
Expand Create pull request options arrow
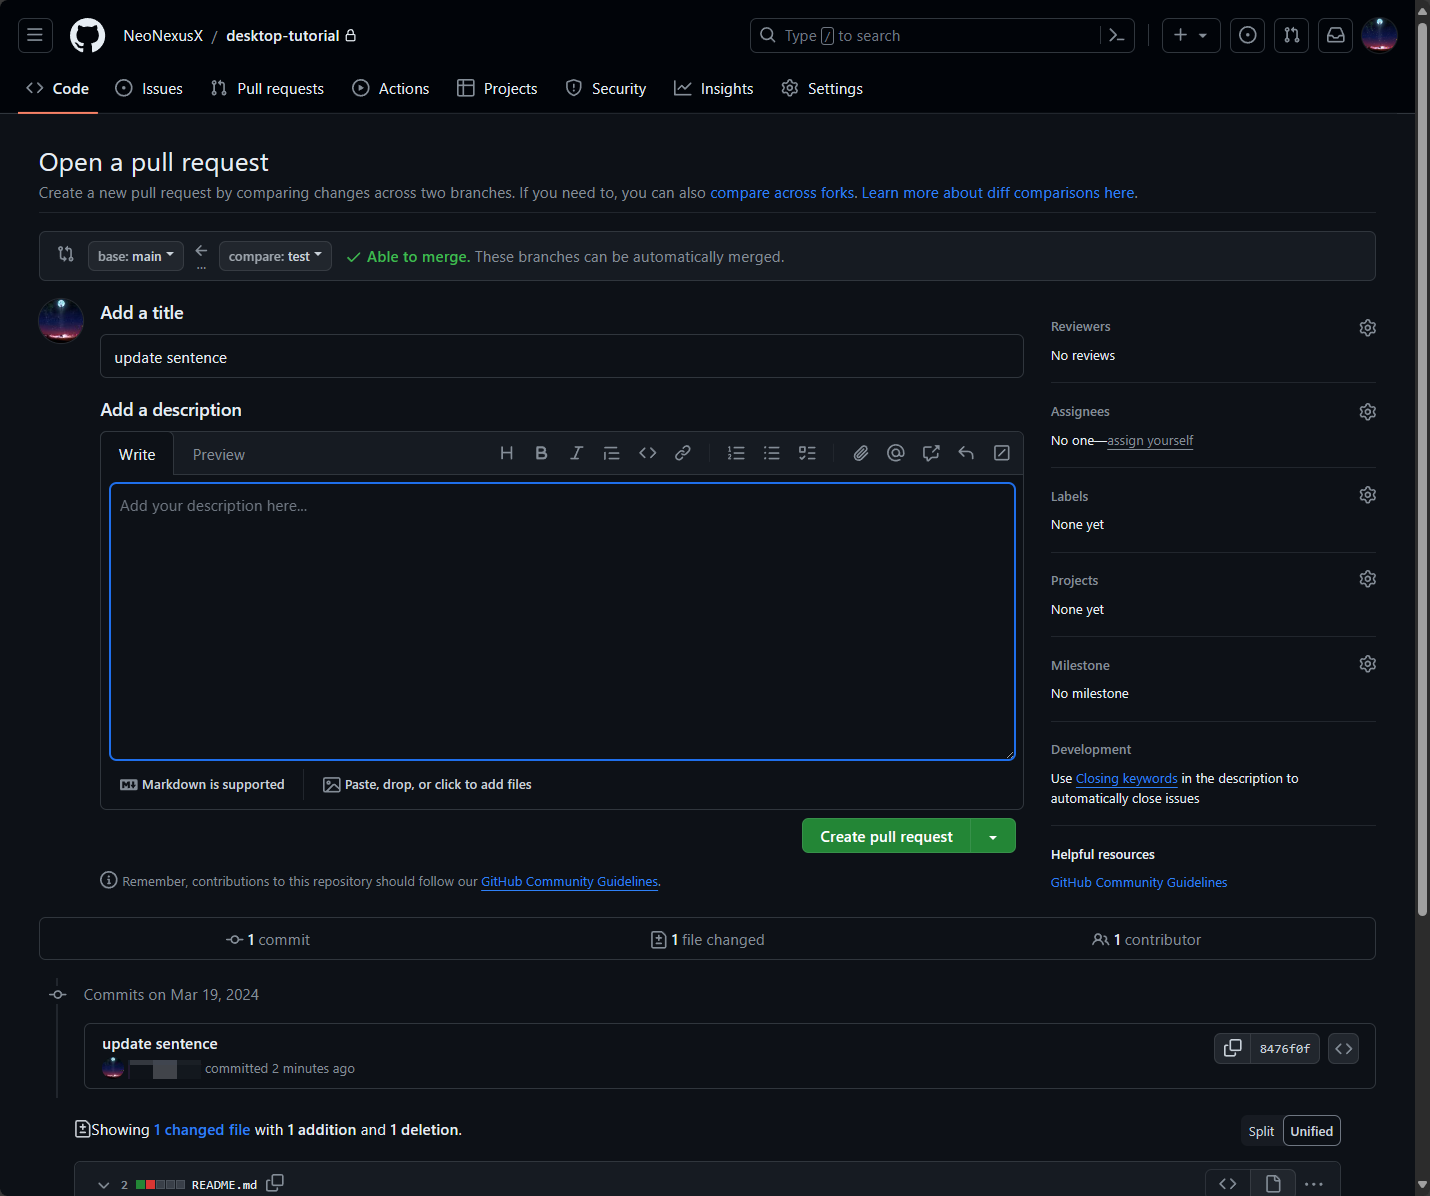coord(993,836)
